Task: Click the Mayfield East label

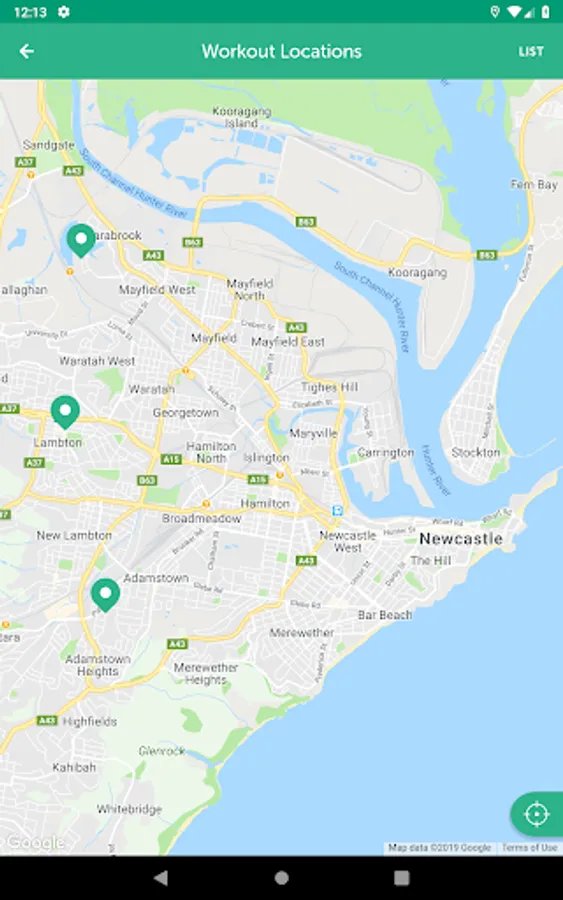Action: click(x=288, y=342)
